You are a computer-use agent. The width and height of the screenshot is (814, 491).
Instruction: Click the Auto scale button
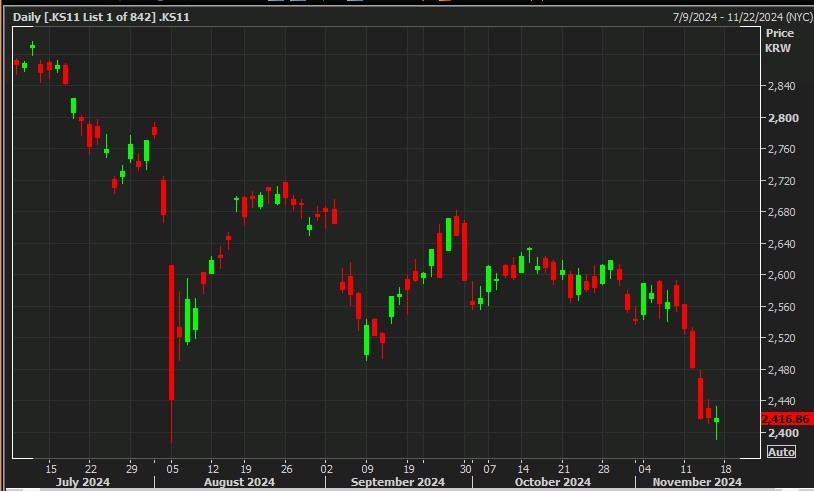[781, 452]
